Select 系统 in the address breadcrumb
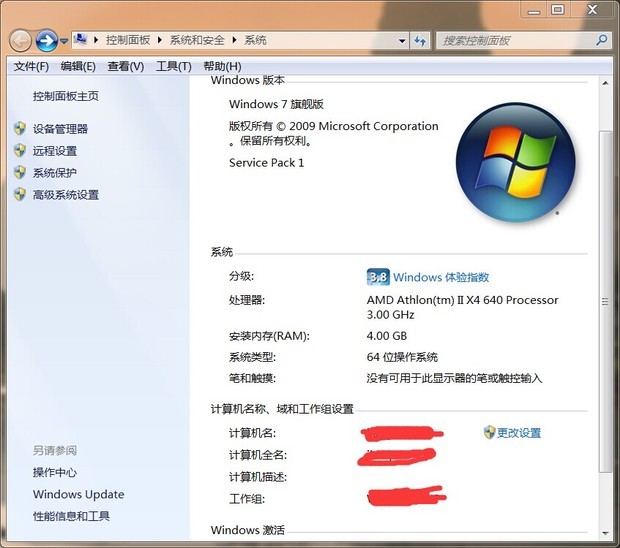This screenshot has width=620, height=548. [x=255, y=40]
